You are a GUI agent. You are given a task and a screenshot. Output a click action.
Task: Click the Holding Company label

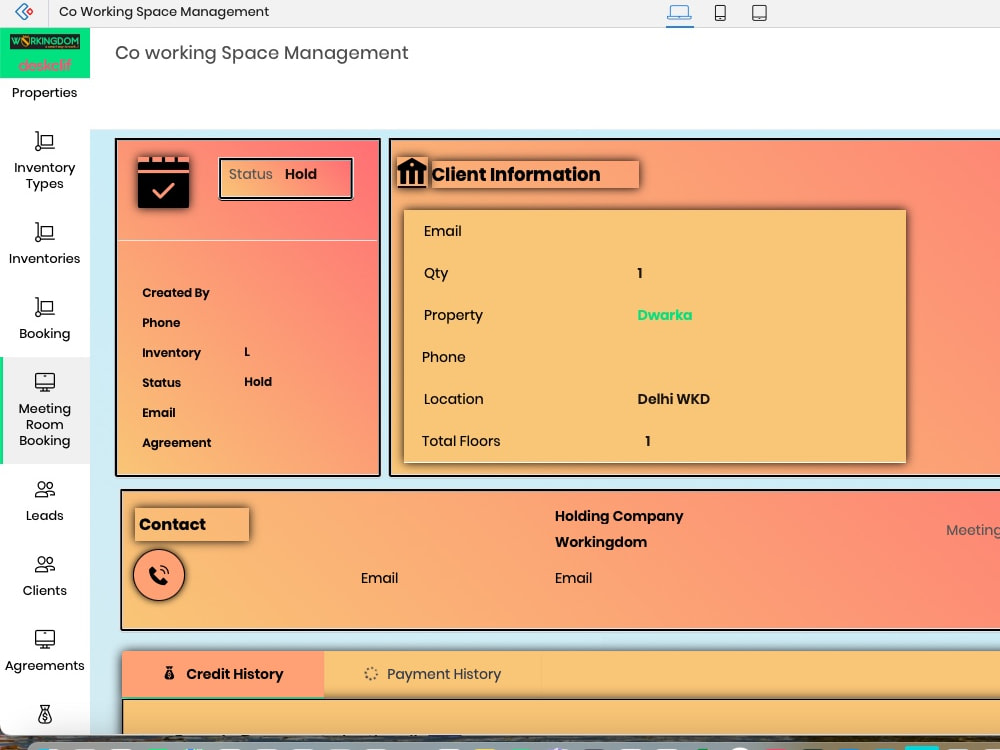tap(619, 516)
